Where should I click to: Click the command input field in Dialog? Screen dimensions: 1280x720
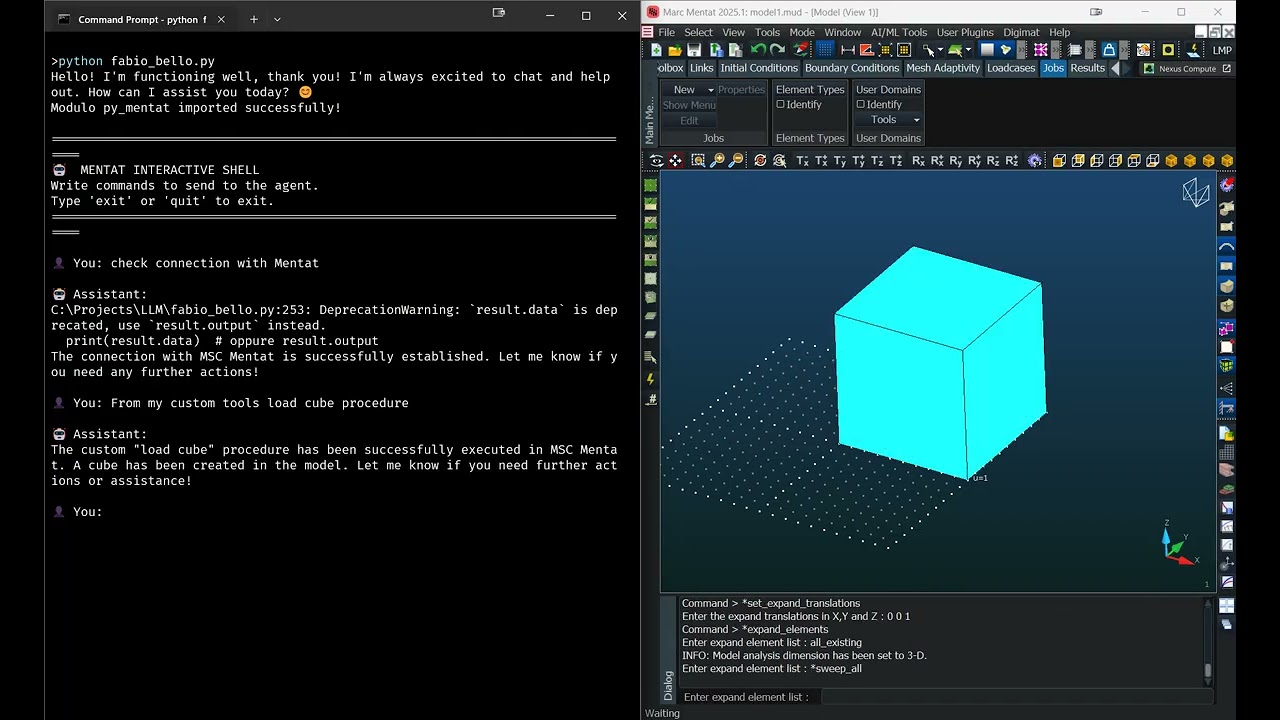1015,696
